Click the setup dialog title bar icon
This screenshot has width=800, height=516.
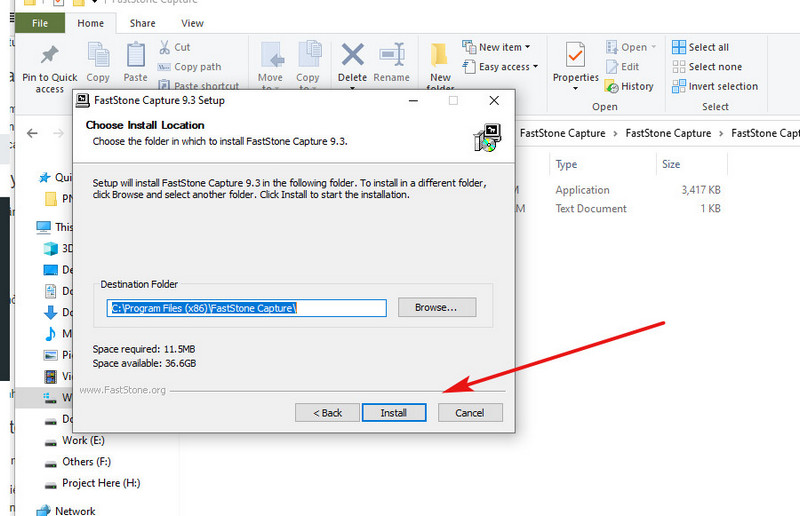tap(83, 100)
